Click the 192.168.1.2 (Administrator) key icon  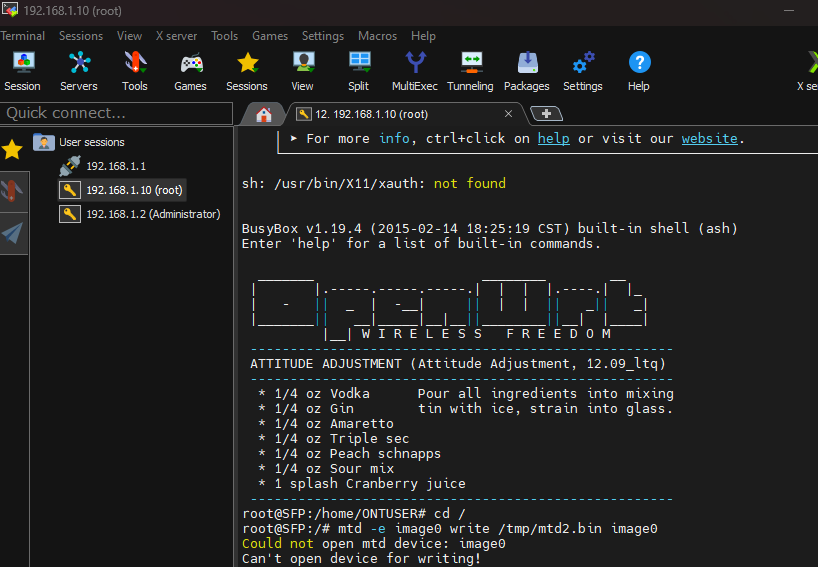[69, 214]
